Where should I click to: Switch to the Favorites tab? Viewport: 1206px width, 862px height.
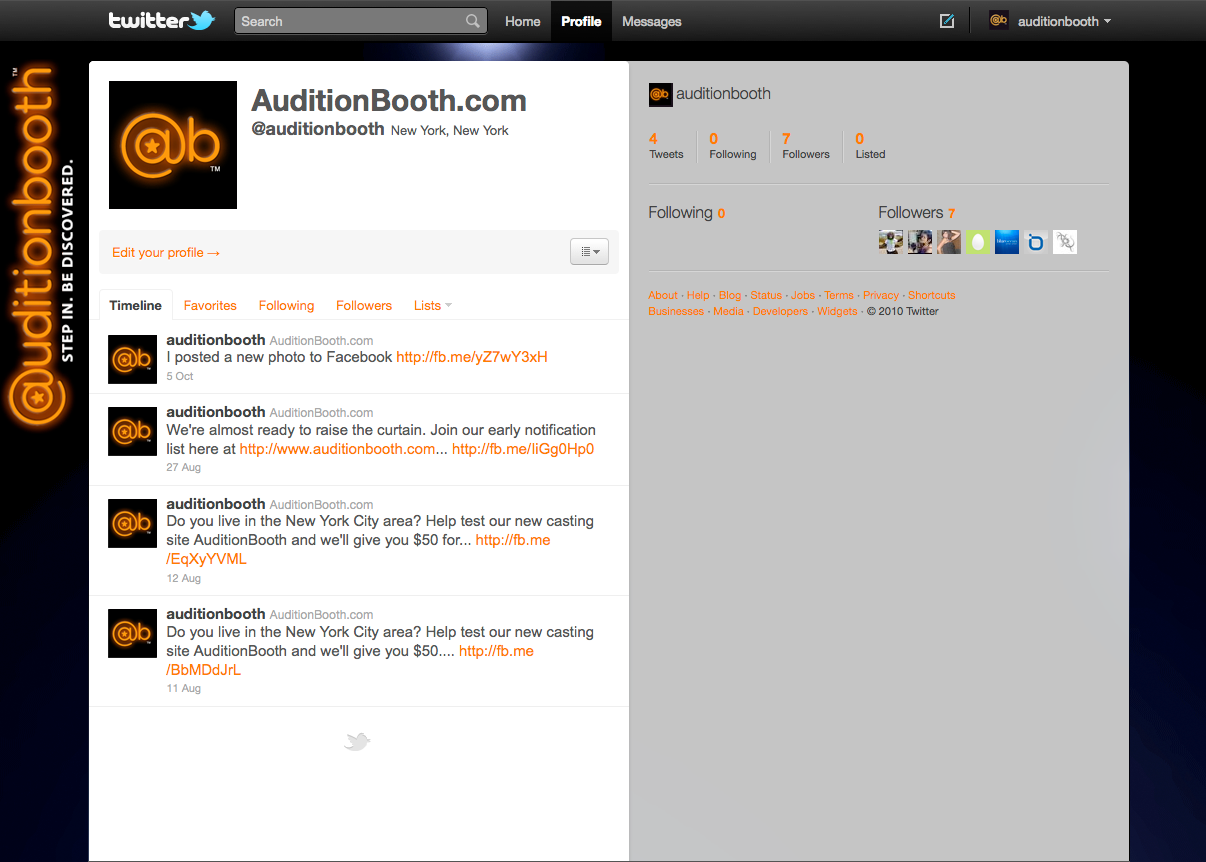point(210,305)
